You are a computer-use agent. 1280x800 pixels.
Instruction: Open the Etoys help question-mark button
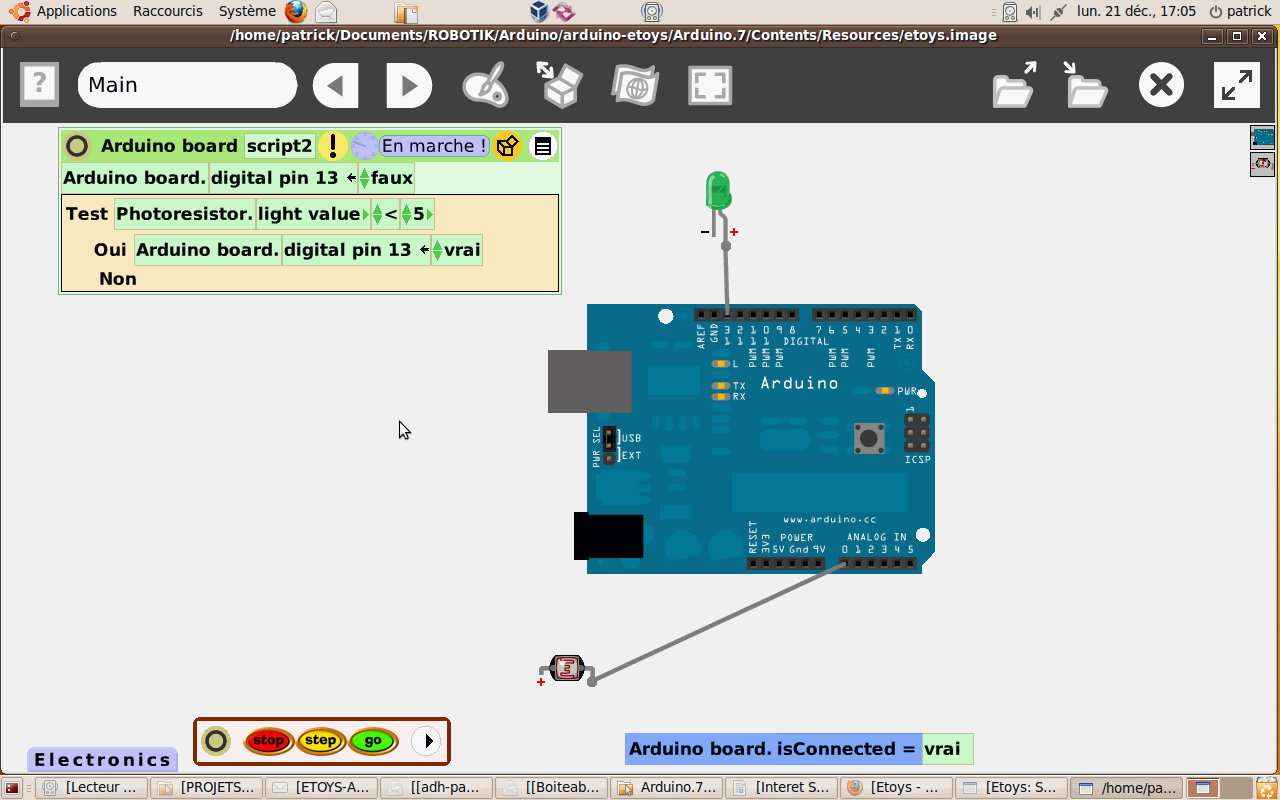(40, 84)
